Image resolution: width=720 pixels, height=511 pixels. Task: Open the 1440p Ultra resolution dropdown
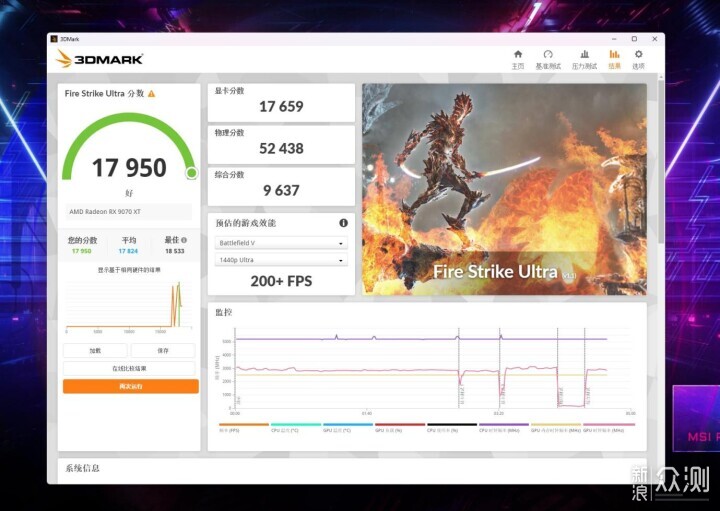[281, 260]
